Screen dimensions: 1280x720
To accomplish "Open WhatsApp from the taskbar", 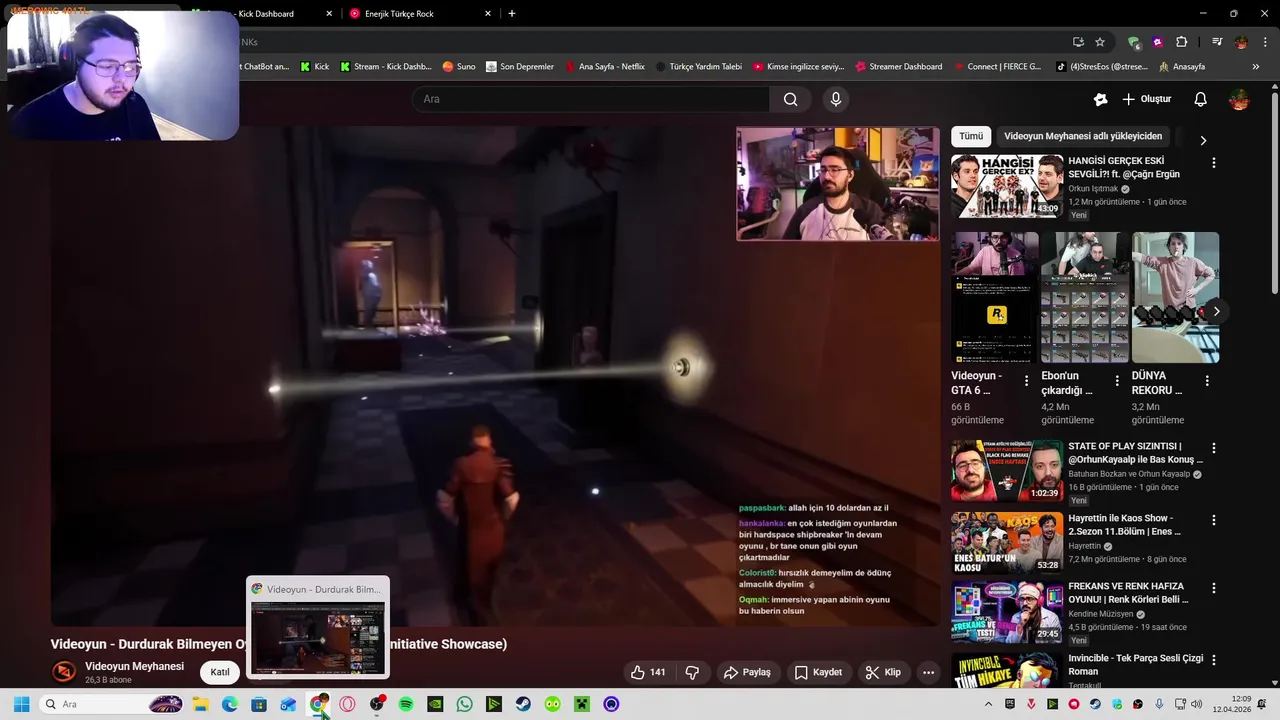I will [464, 704].
